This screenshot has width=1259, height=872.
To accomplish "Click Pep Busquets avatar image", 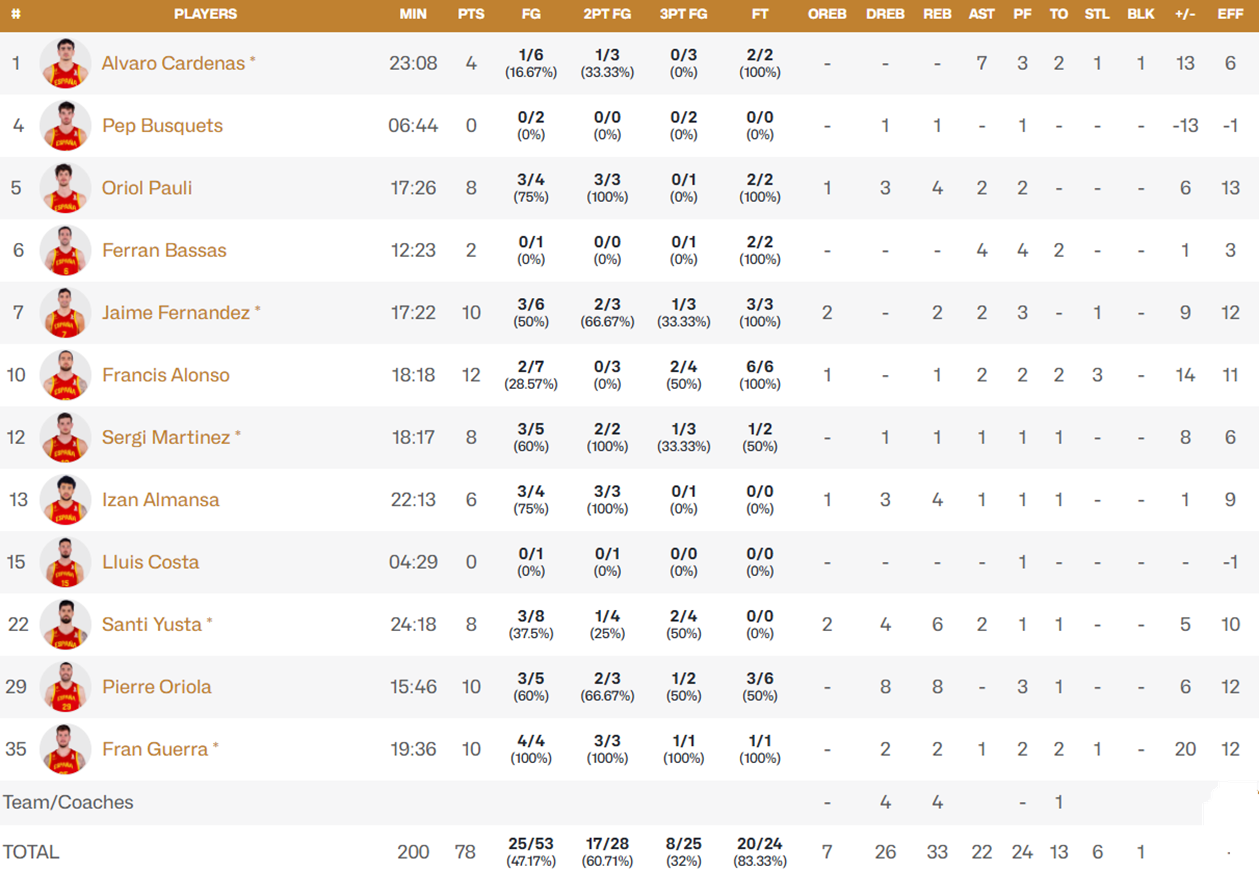I will [x=65, y=126].
